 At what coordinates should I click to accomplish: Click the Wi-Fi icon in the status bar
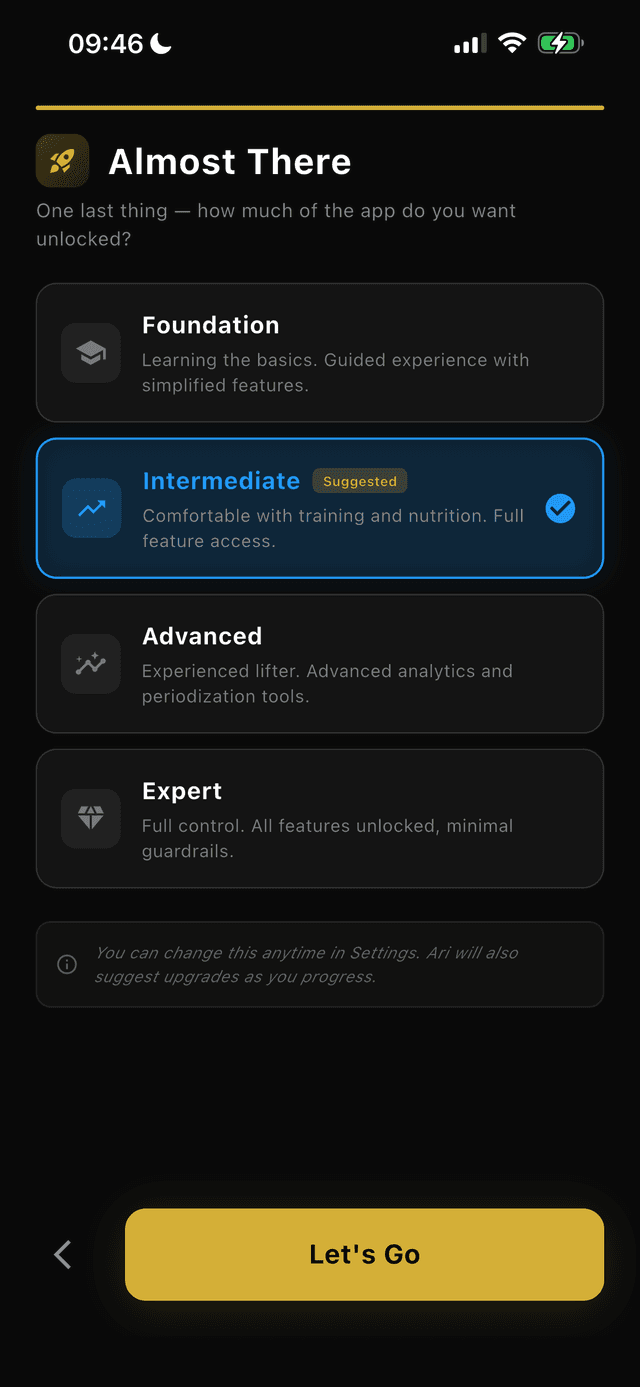(512, 43)
